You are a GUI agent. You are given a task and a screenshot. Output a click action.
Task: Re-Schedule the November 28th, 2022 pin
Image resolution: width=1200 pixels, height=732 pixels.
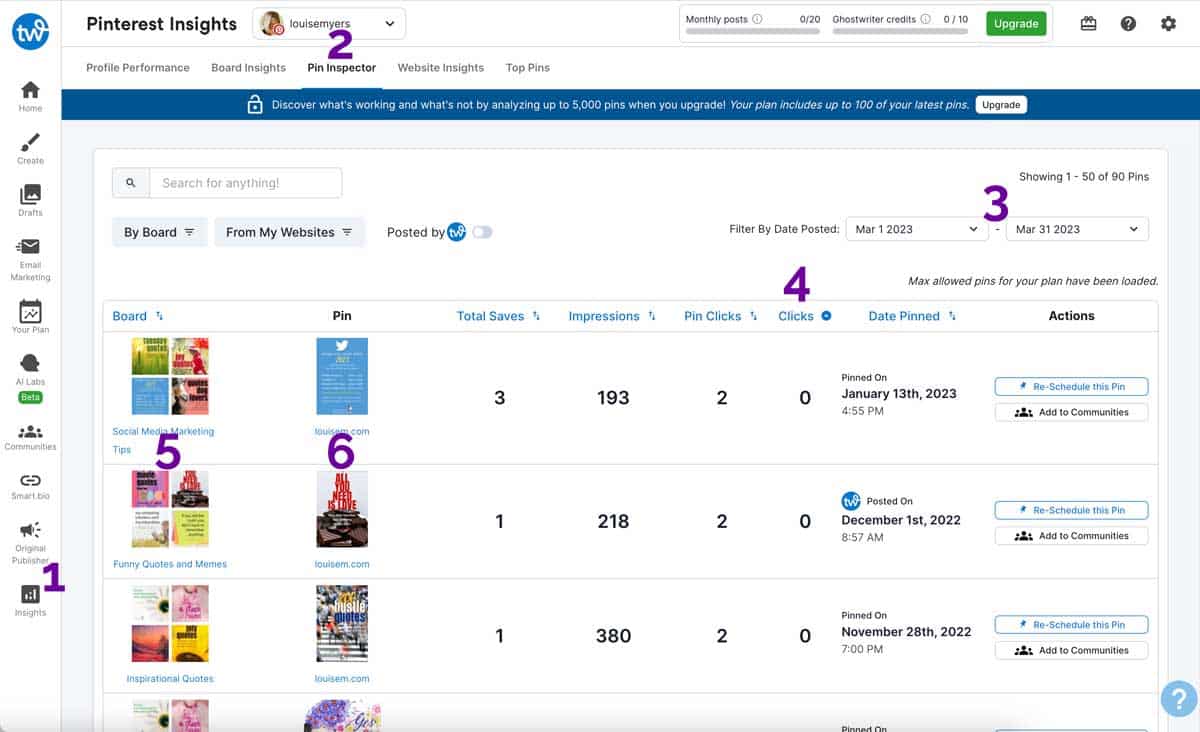click(x=1071, y=625)
